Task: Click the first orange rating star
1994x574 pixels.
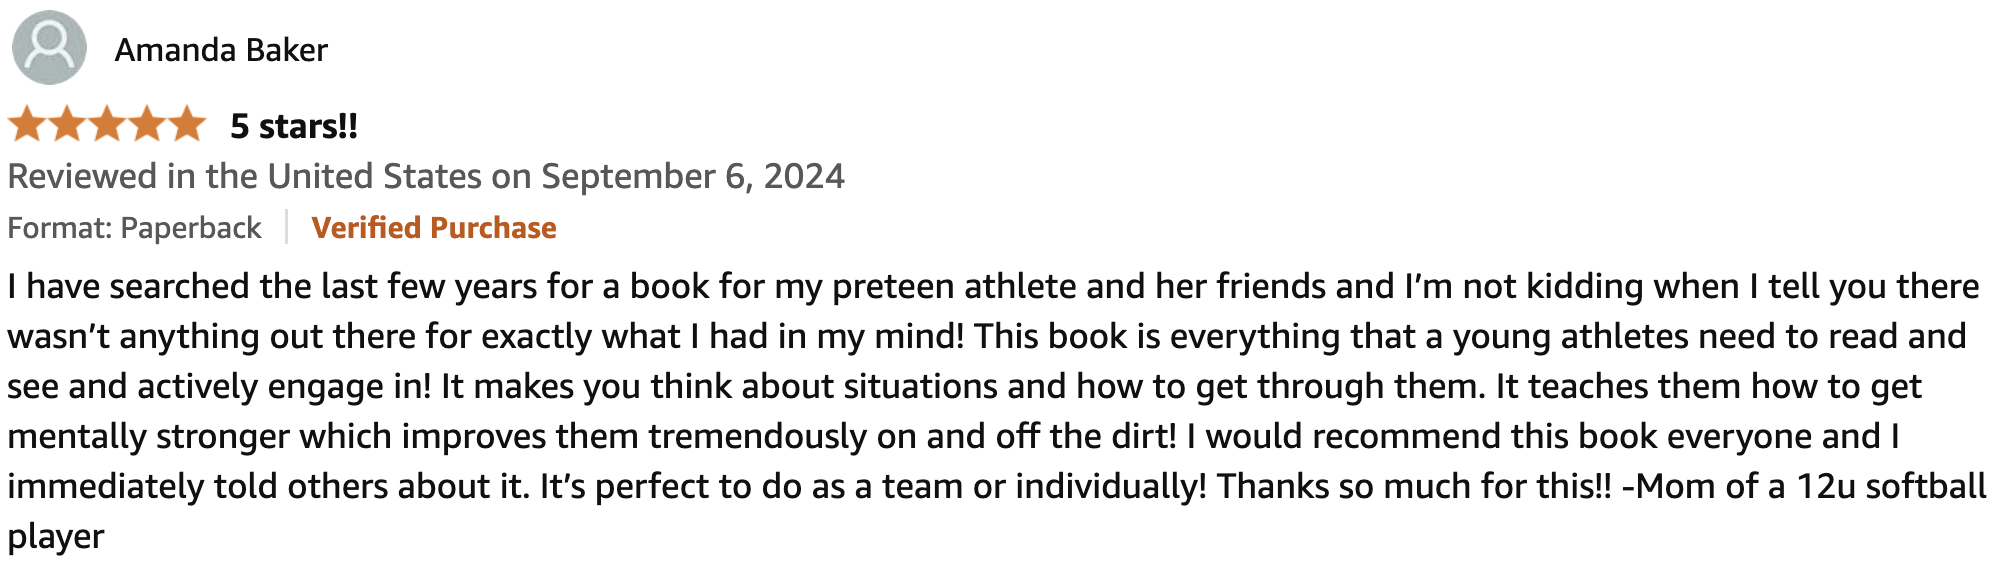Action: tap(26, 126)
